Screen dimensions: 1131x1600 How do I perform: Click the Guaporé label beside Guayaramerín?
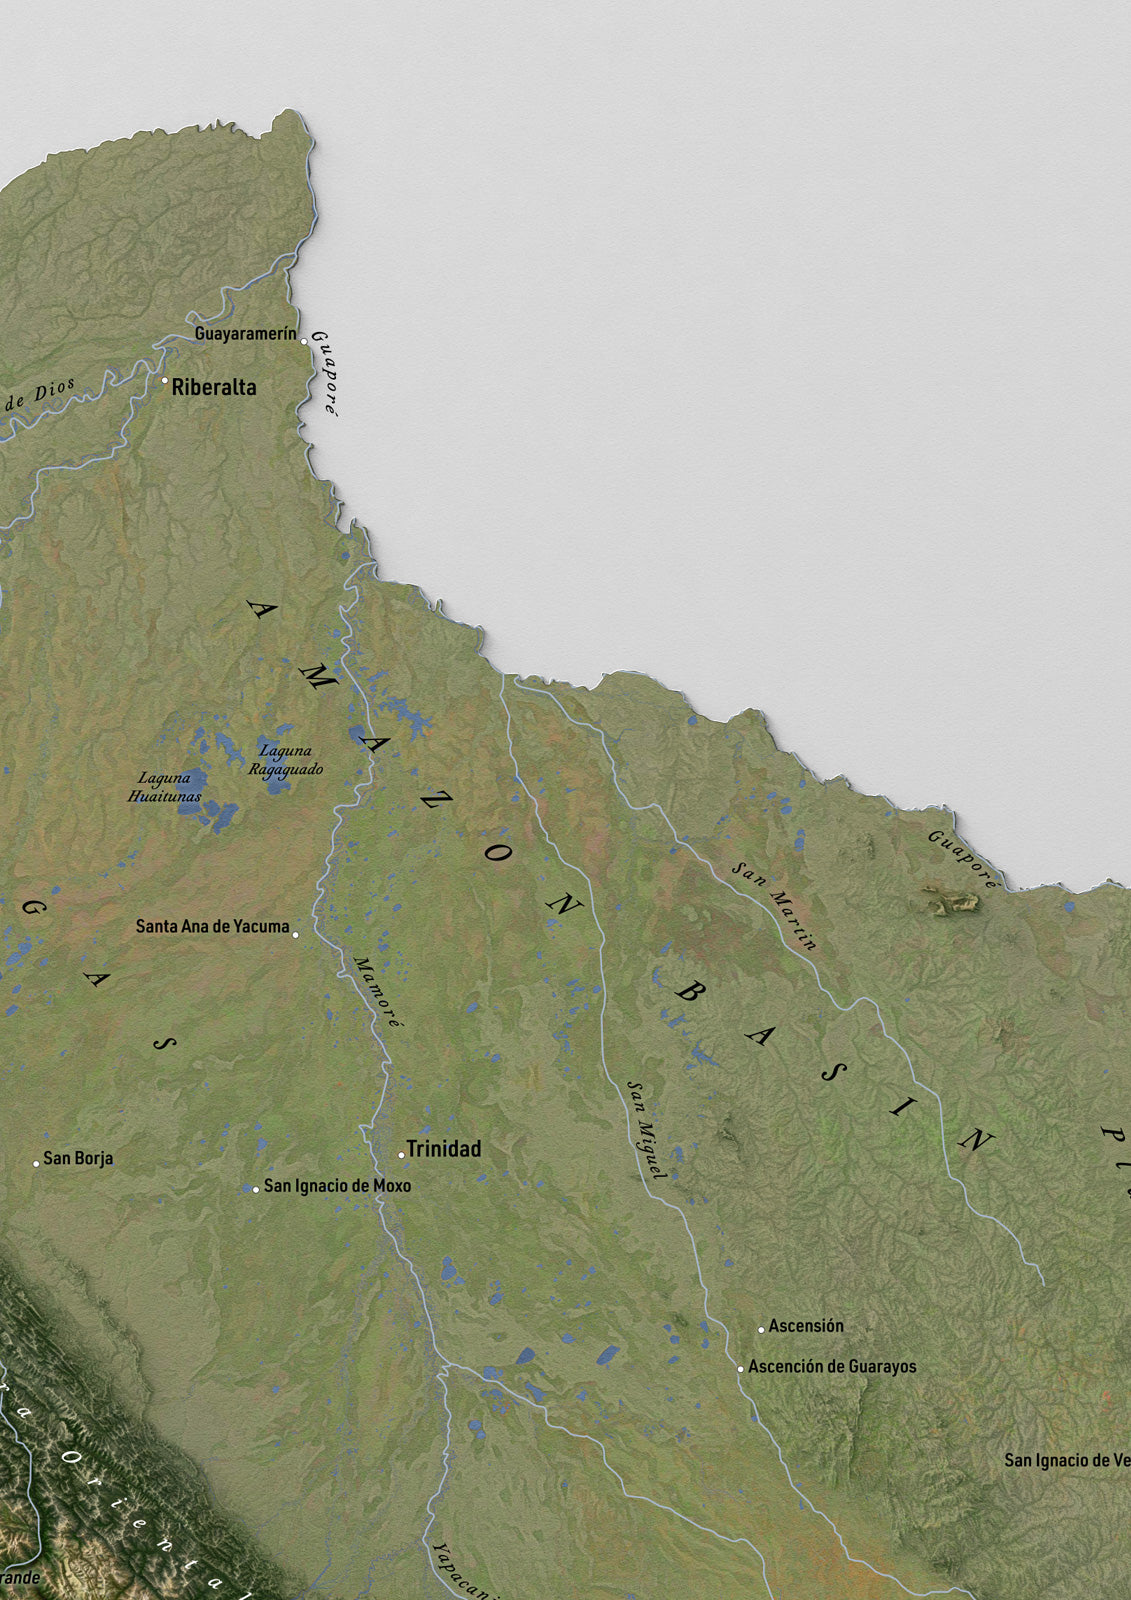pos(325,372)
